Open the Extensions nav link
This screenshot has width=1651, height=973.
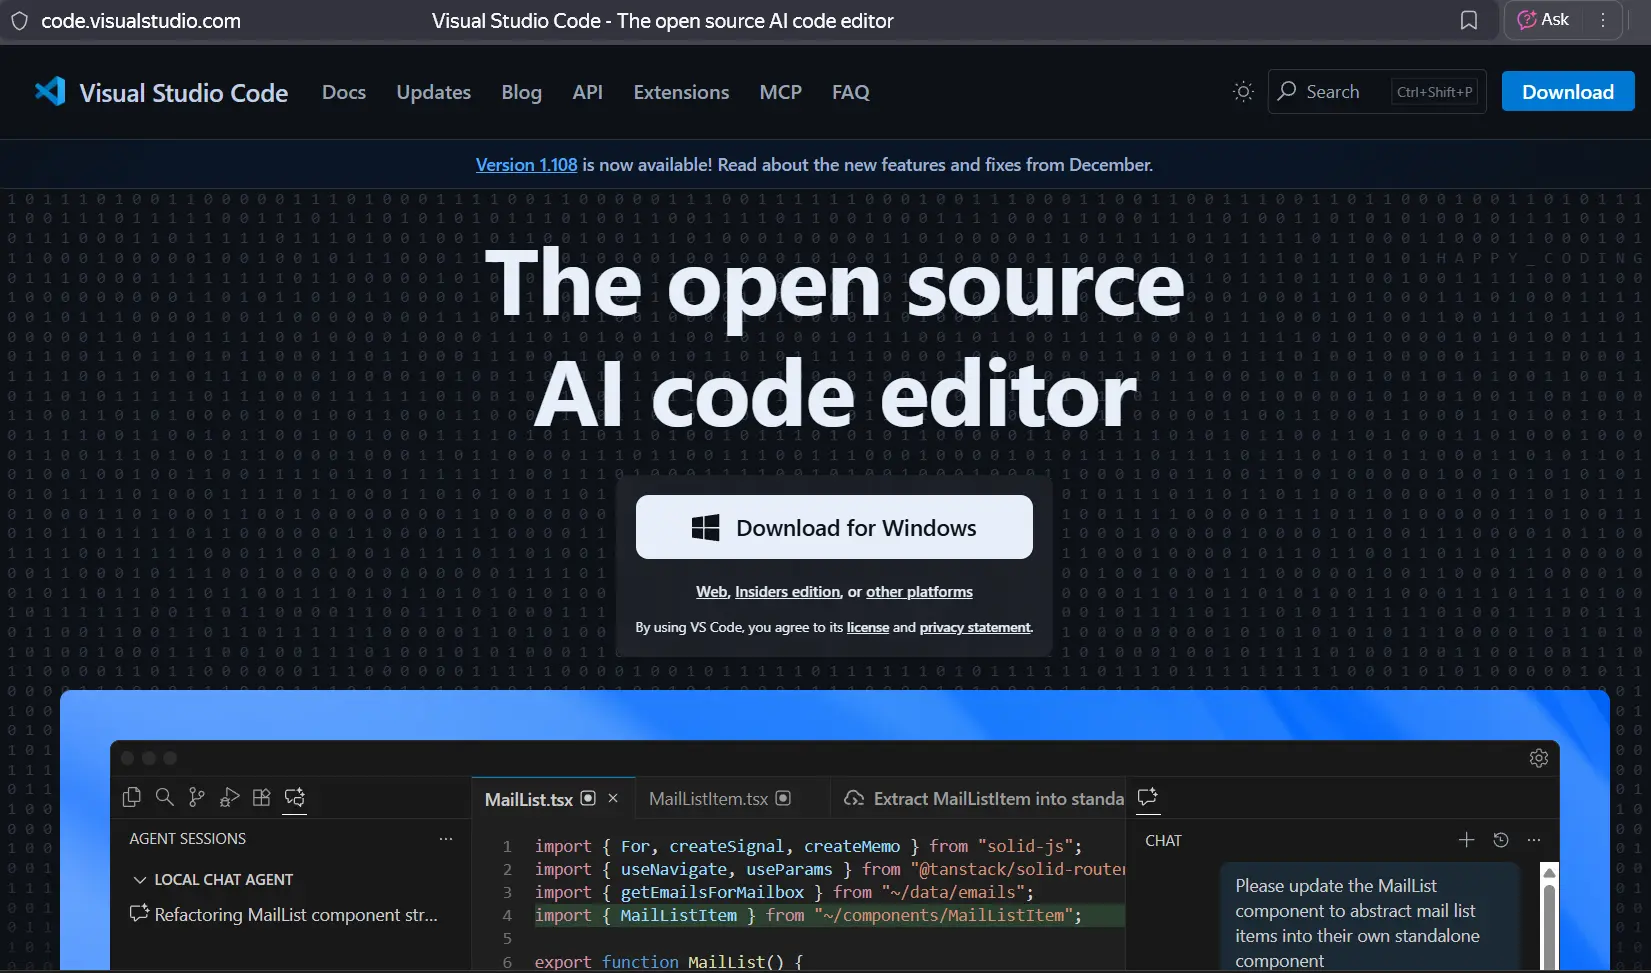coord(681,92)
